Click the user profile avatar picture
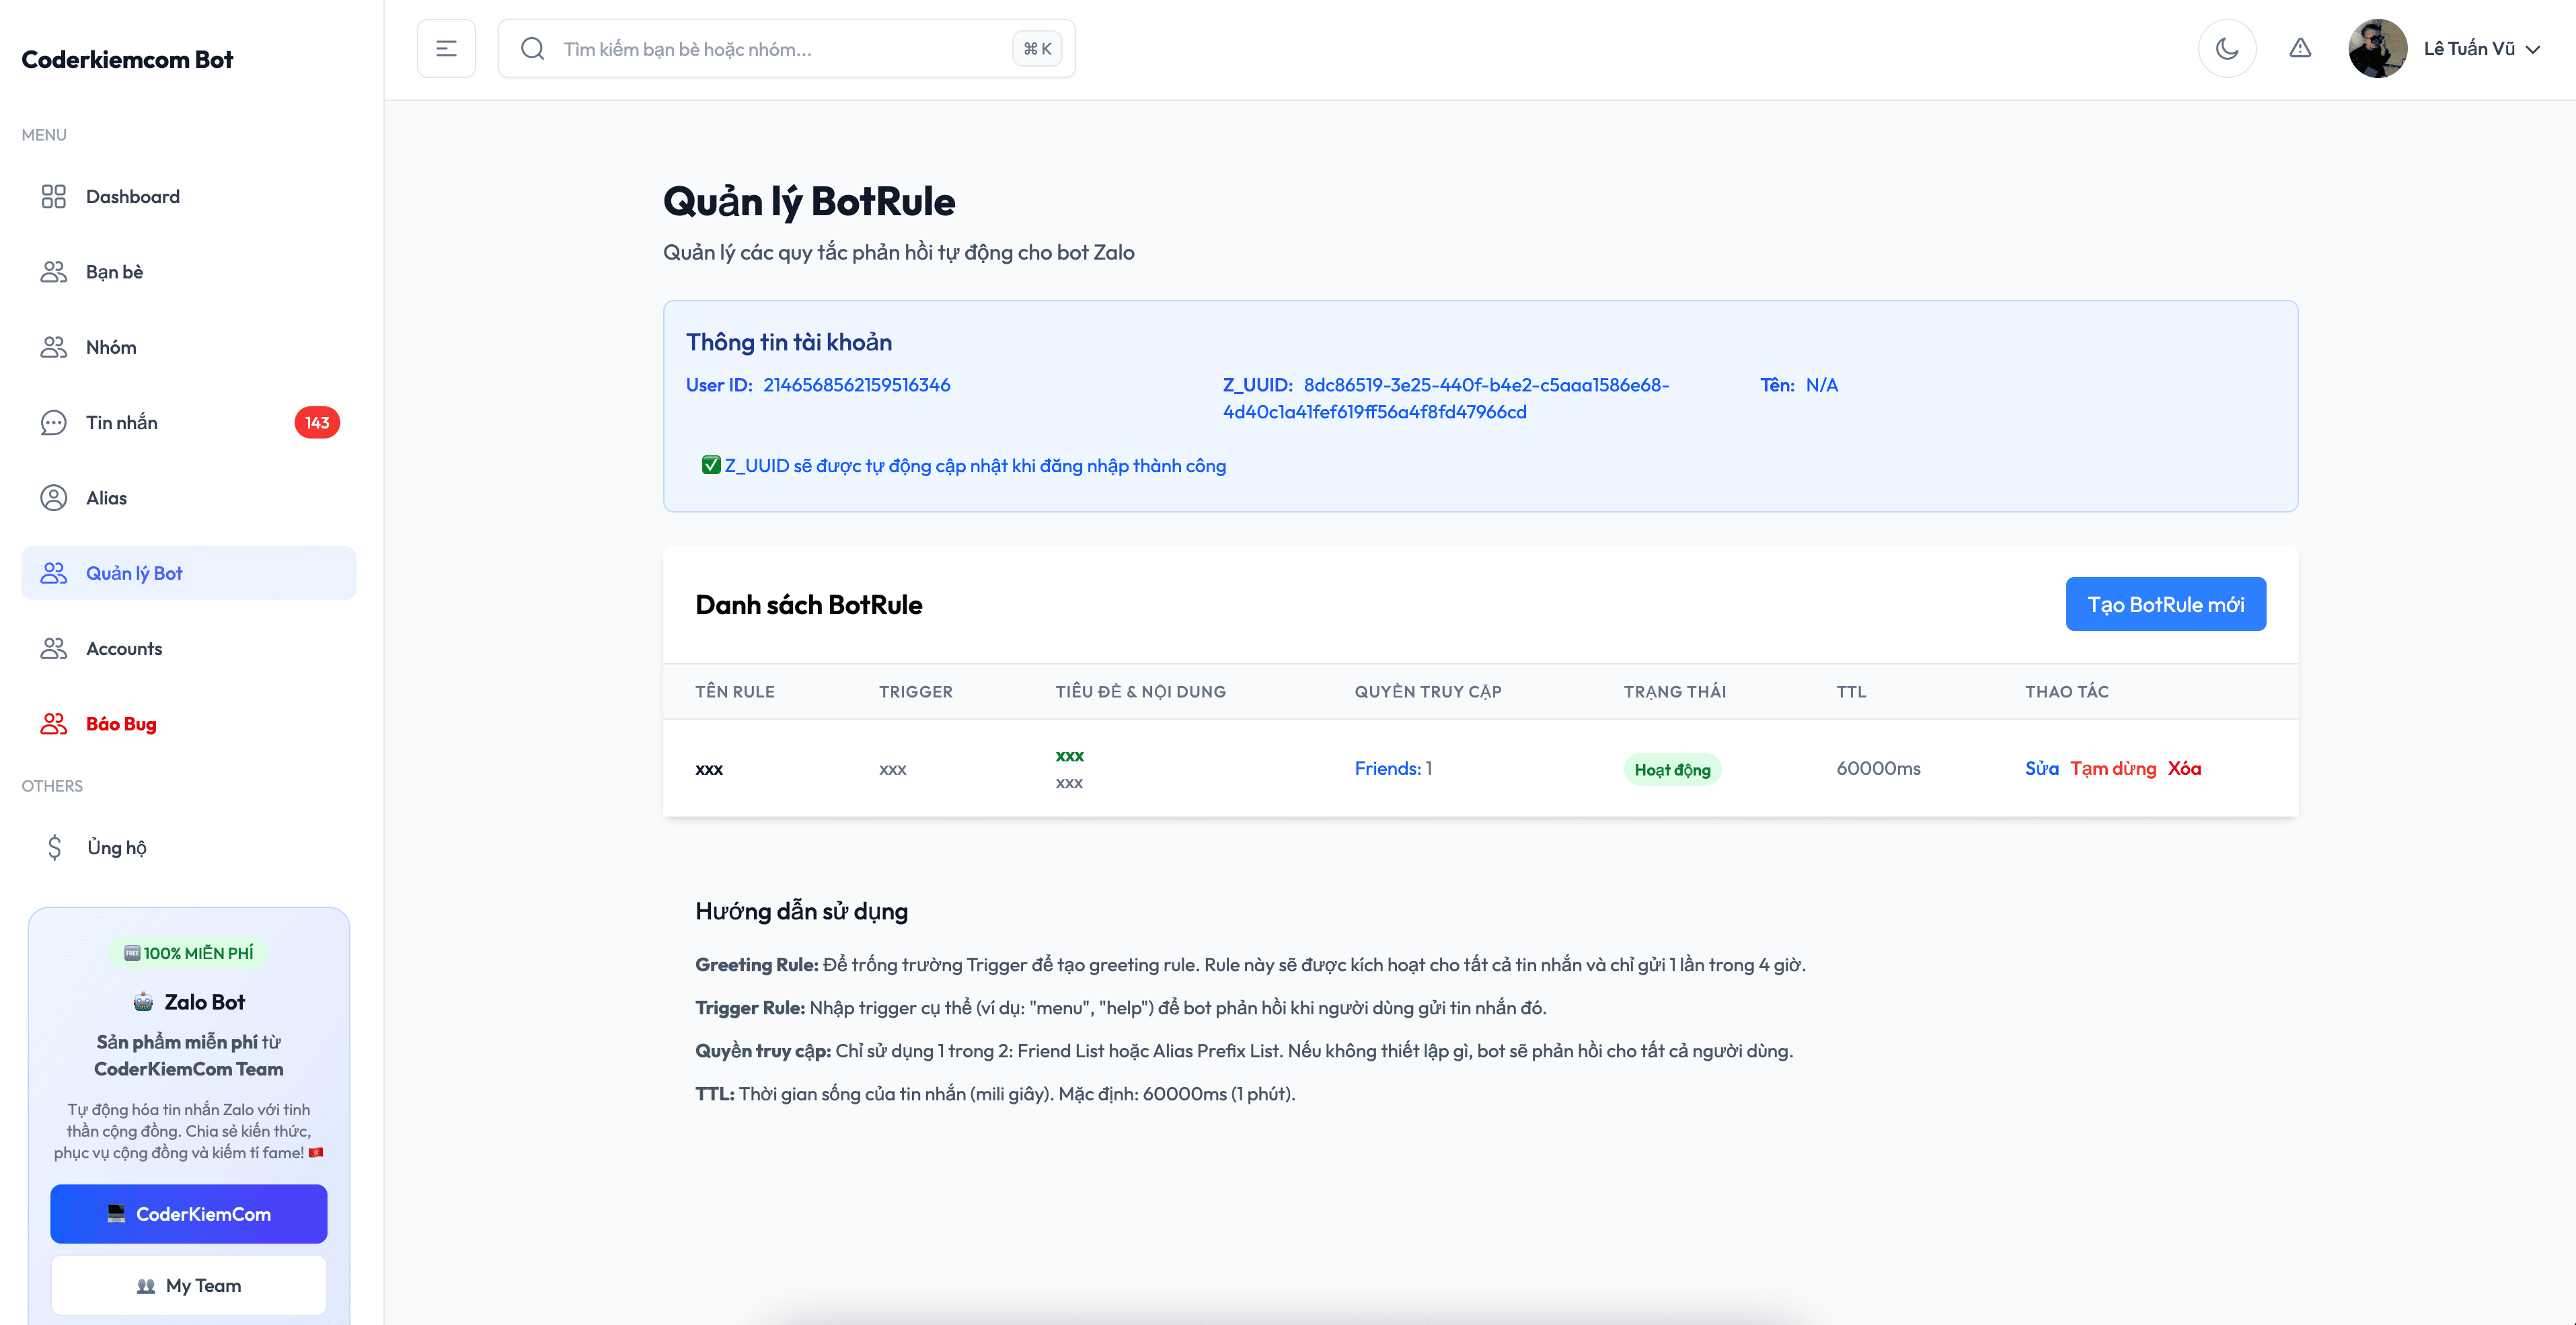This screenshot has height=1325, width=2576. point(2377,48)
